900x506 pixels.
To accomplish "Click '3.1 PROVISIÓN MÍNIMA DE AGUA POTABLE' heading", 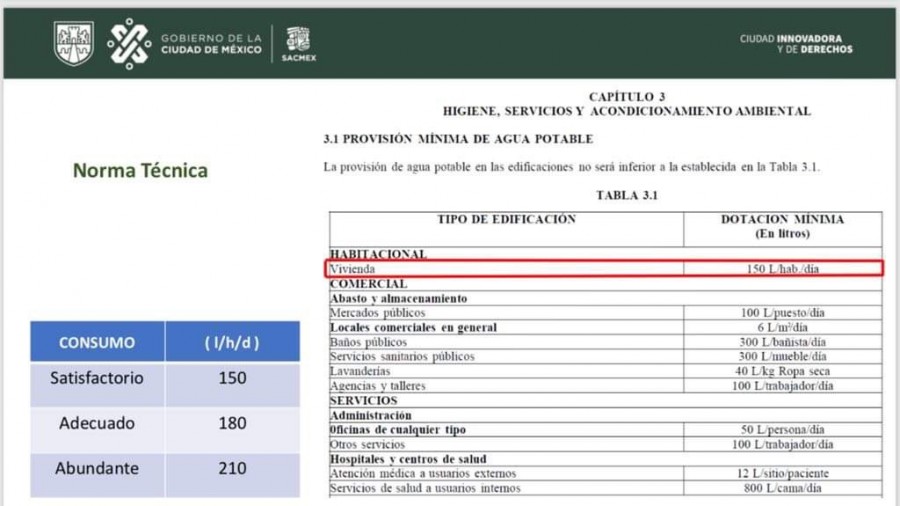I will (458, 139).
